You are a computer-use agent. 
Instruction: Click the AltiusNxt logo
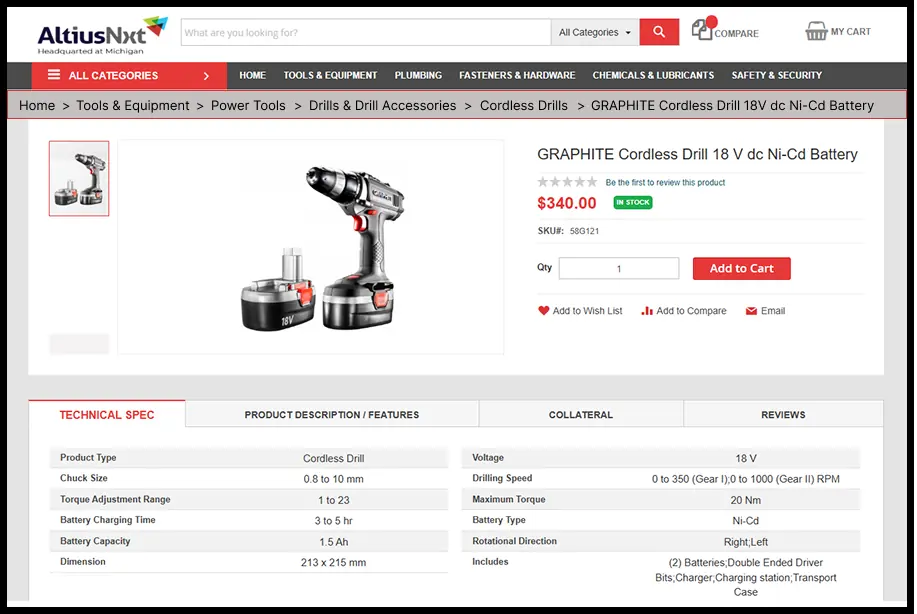coord(97,33)
